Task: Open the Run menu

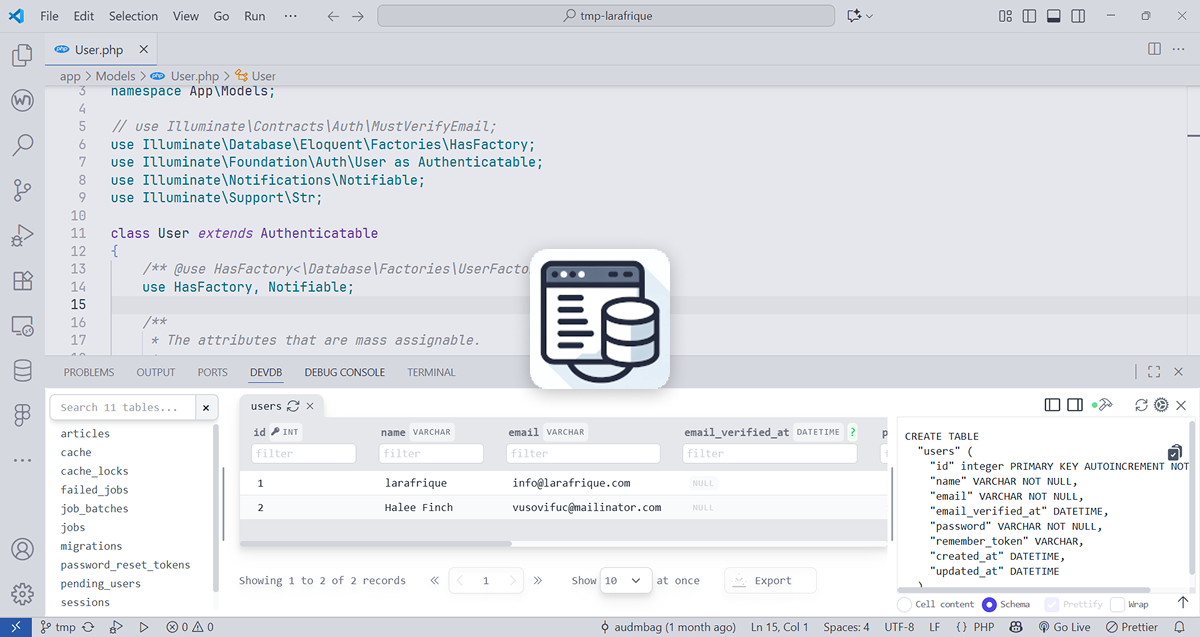Action: tap(254, 15)
